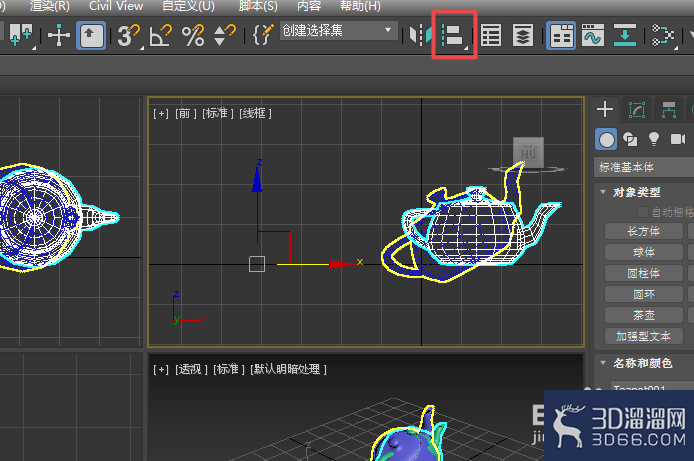Open the 创建选择集 dropdown
This screenshot has width=694, height=461.
(338, 31)
